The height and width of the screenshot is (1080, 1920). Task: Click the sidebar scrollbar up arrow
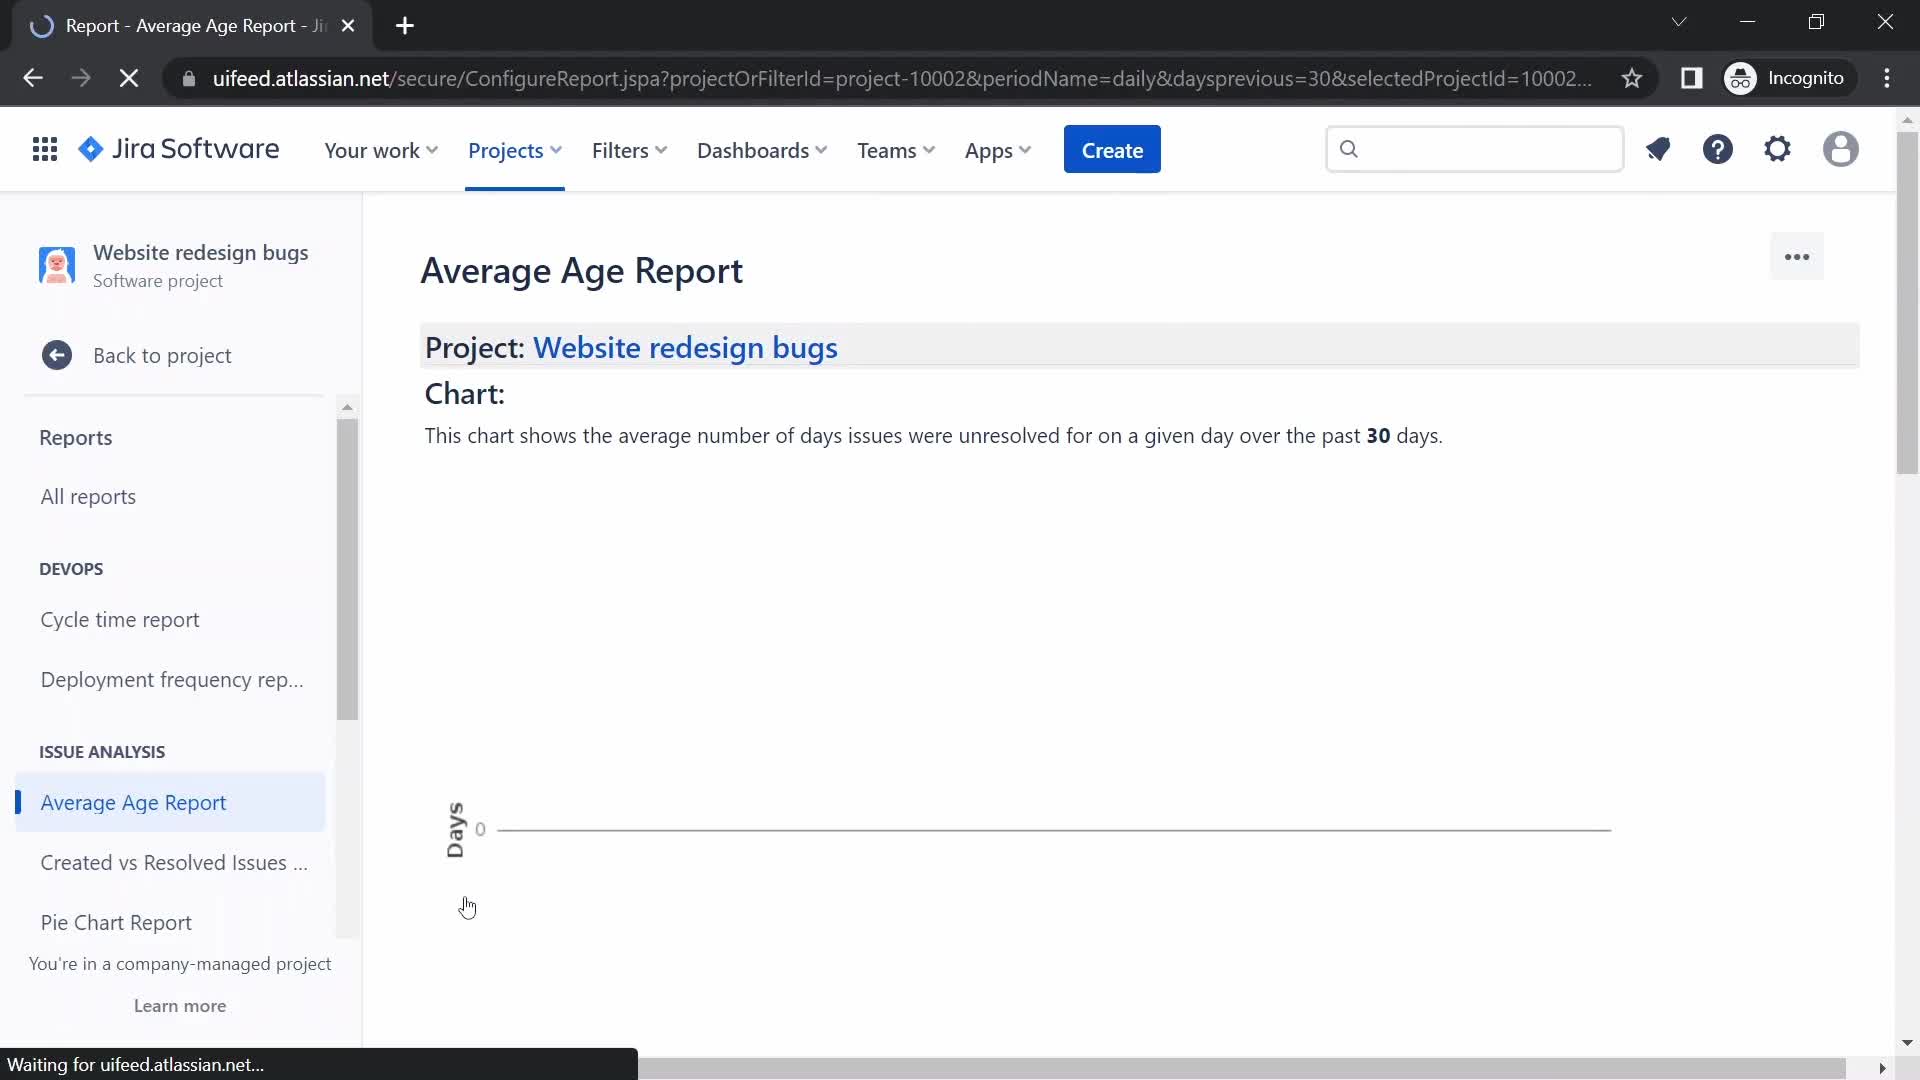[347, 407]
